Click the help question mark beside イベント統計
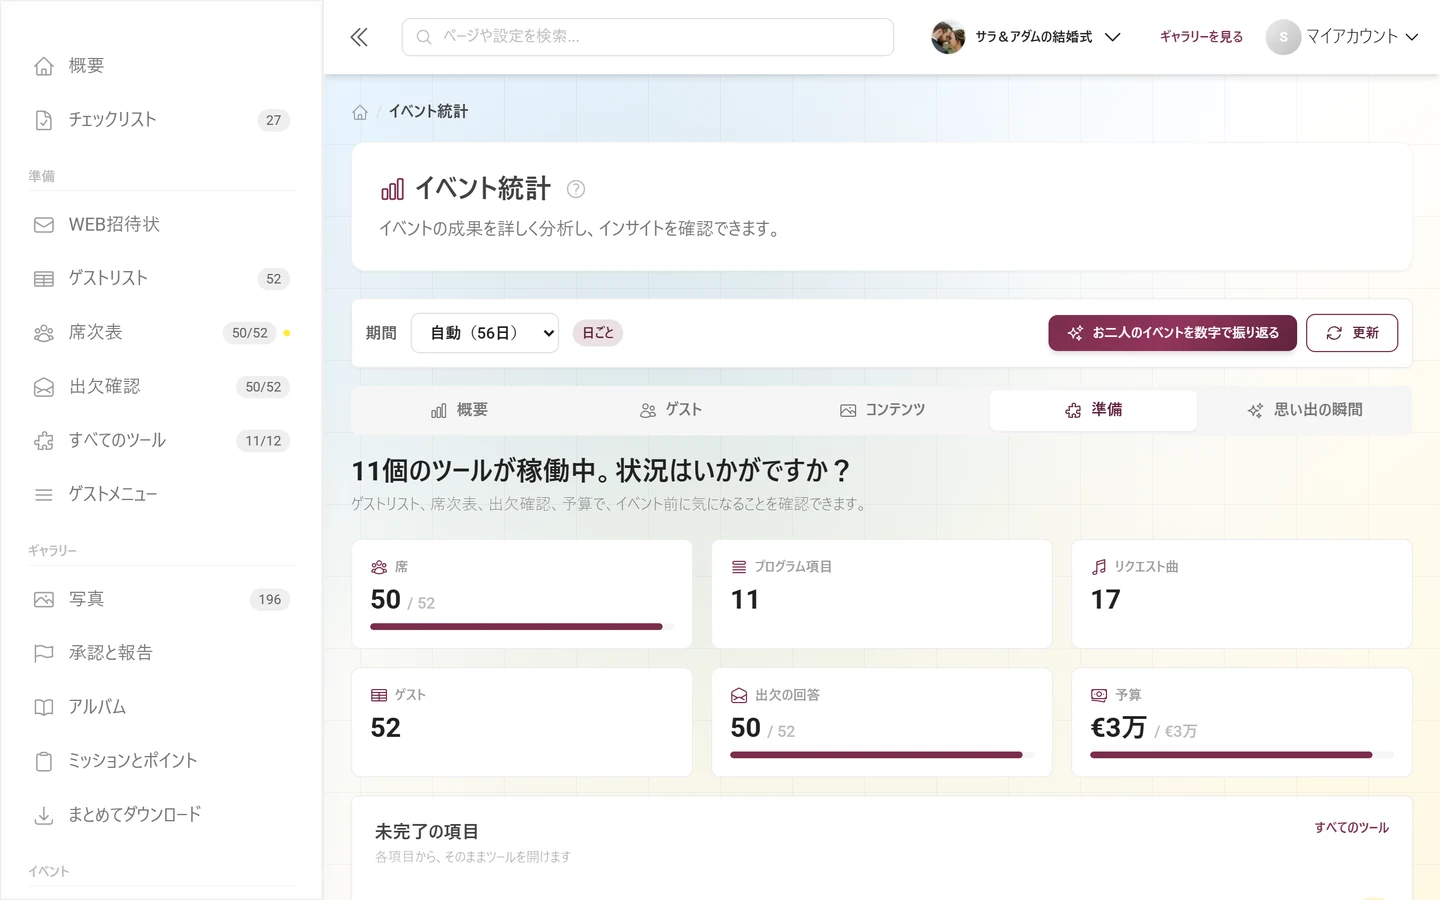Viewport: 1440px width, 900px height. coord(576,189)
